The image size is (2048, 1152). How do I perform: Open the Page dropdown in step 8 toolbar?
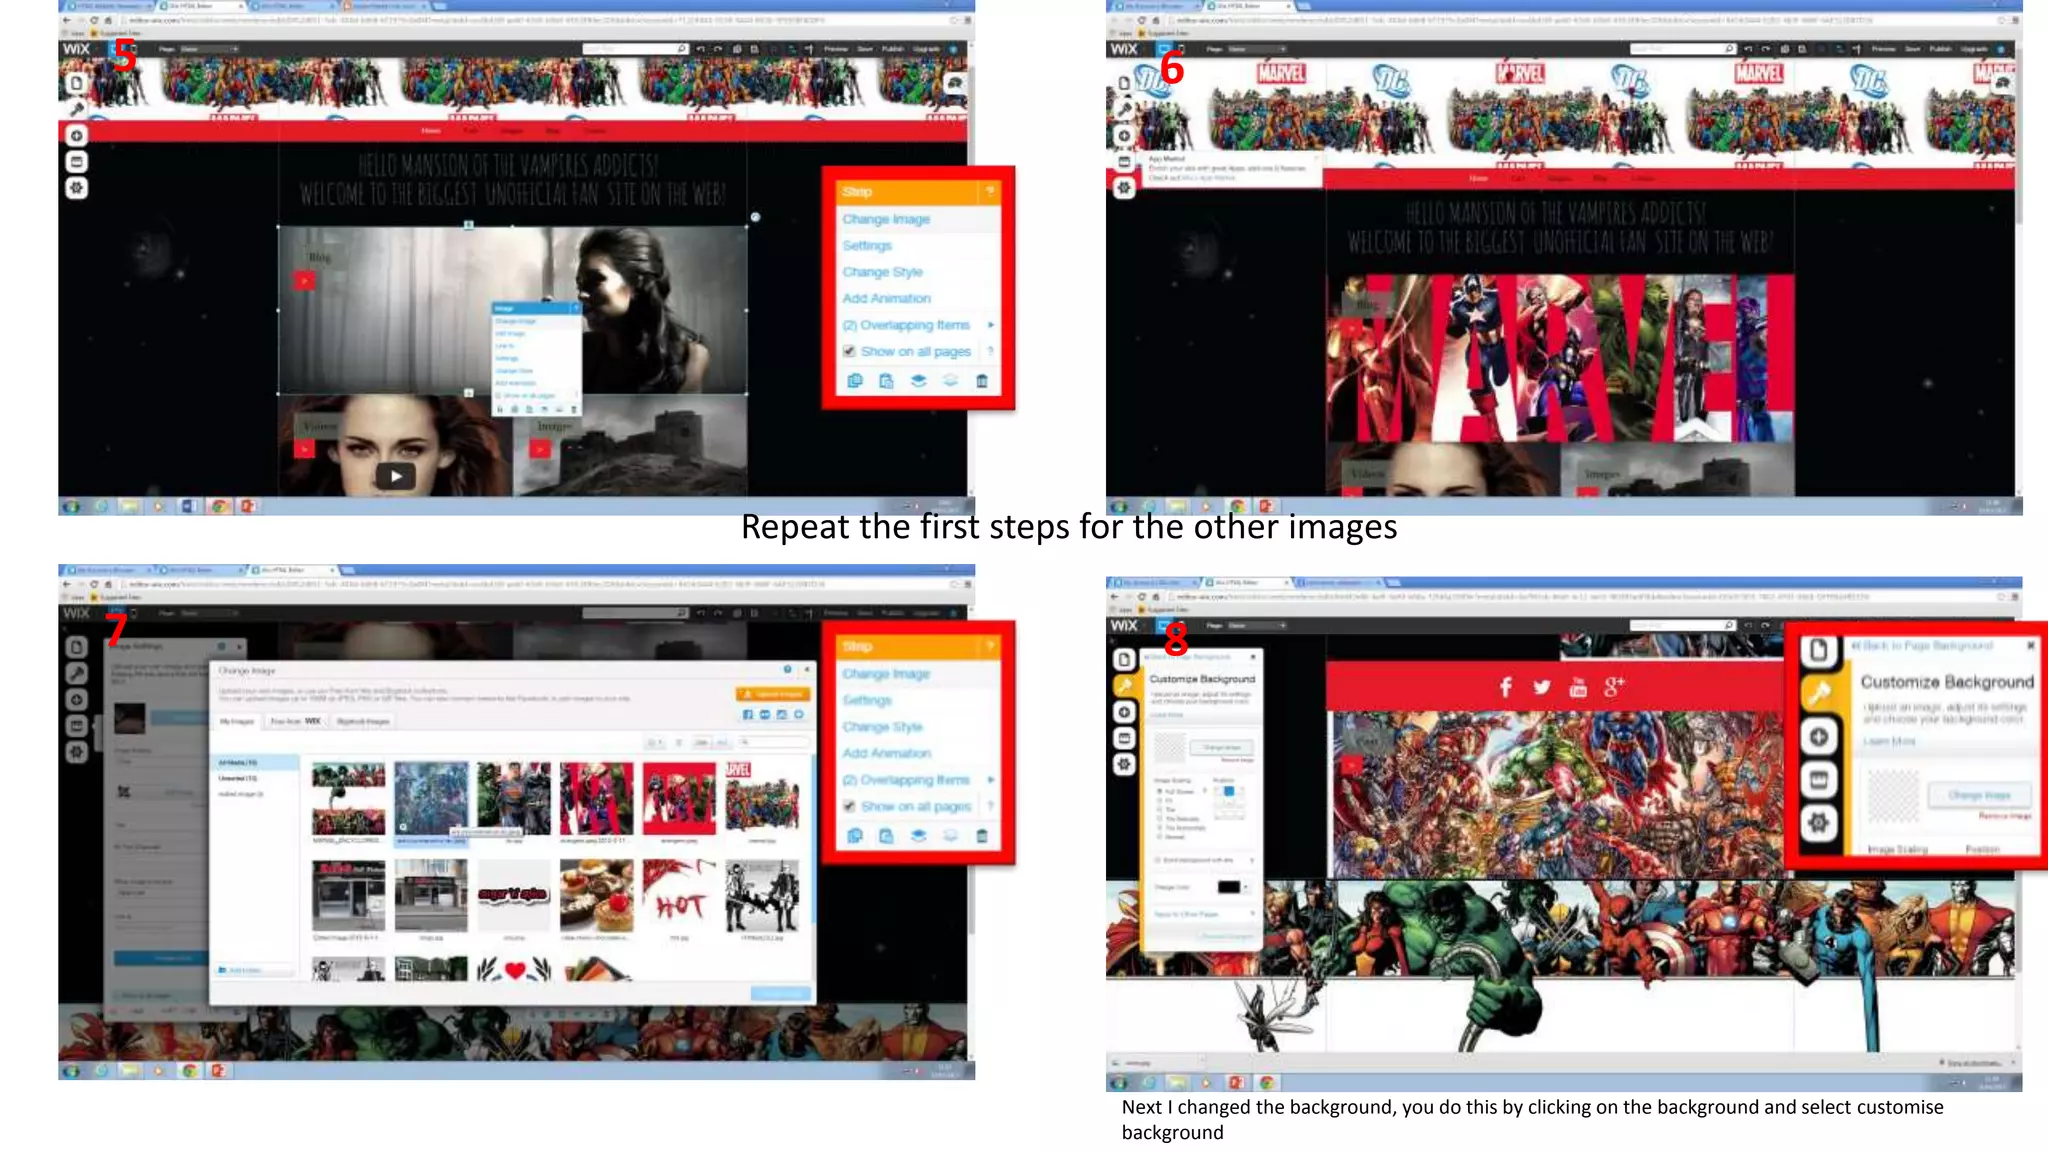[x=1252, y=625]
